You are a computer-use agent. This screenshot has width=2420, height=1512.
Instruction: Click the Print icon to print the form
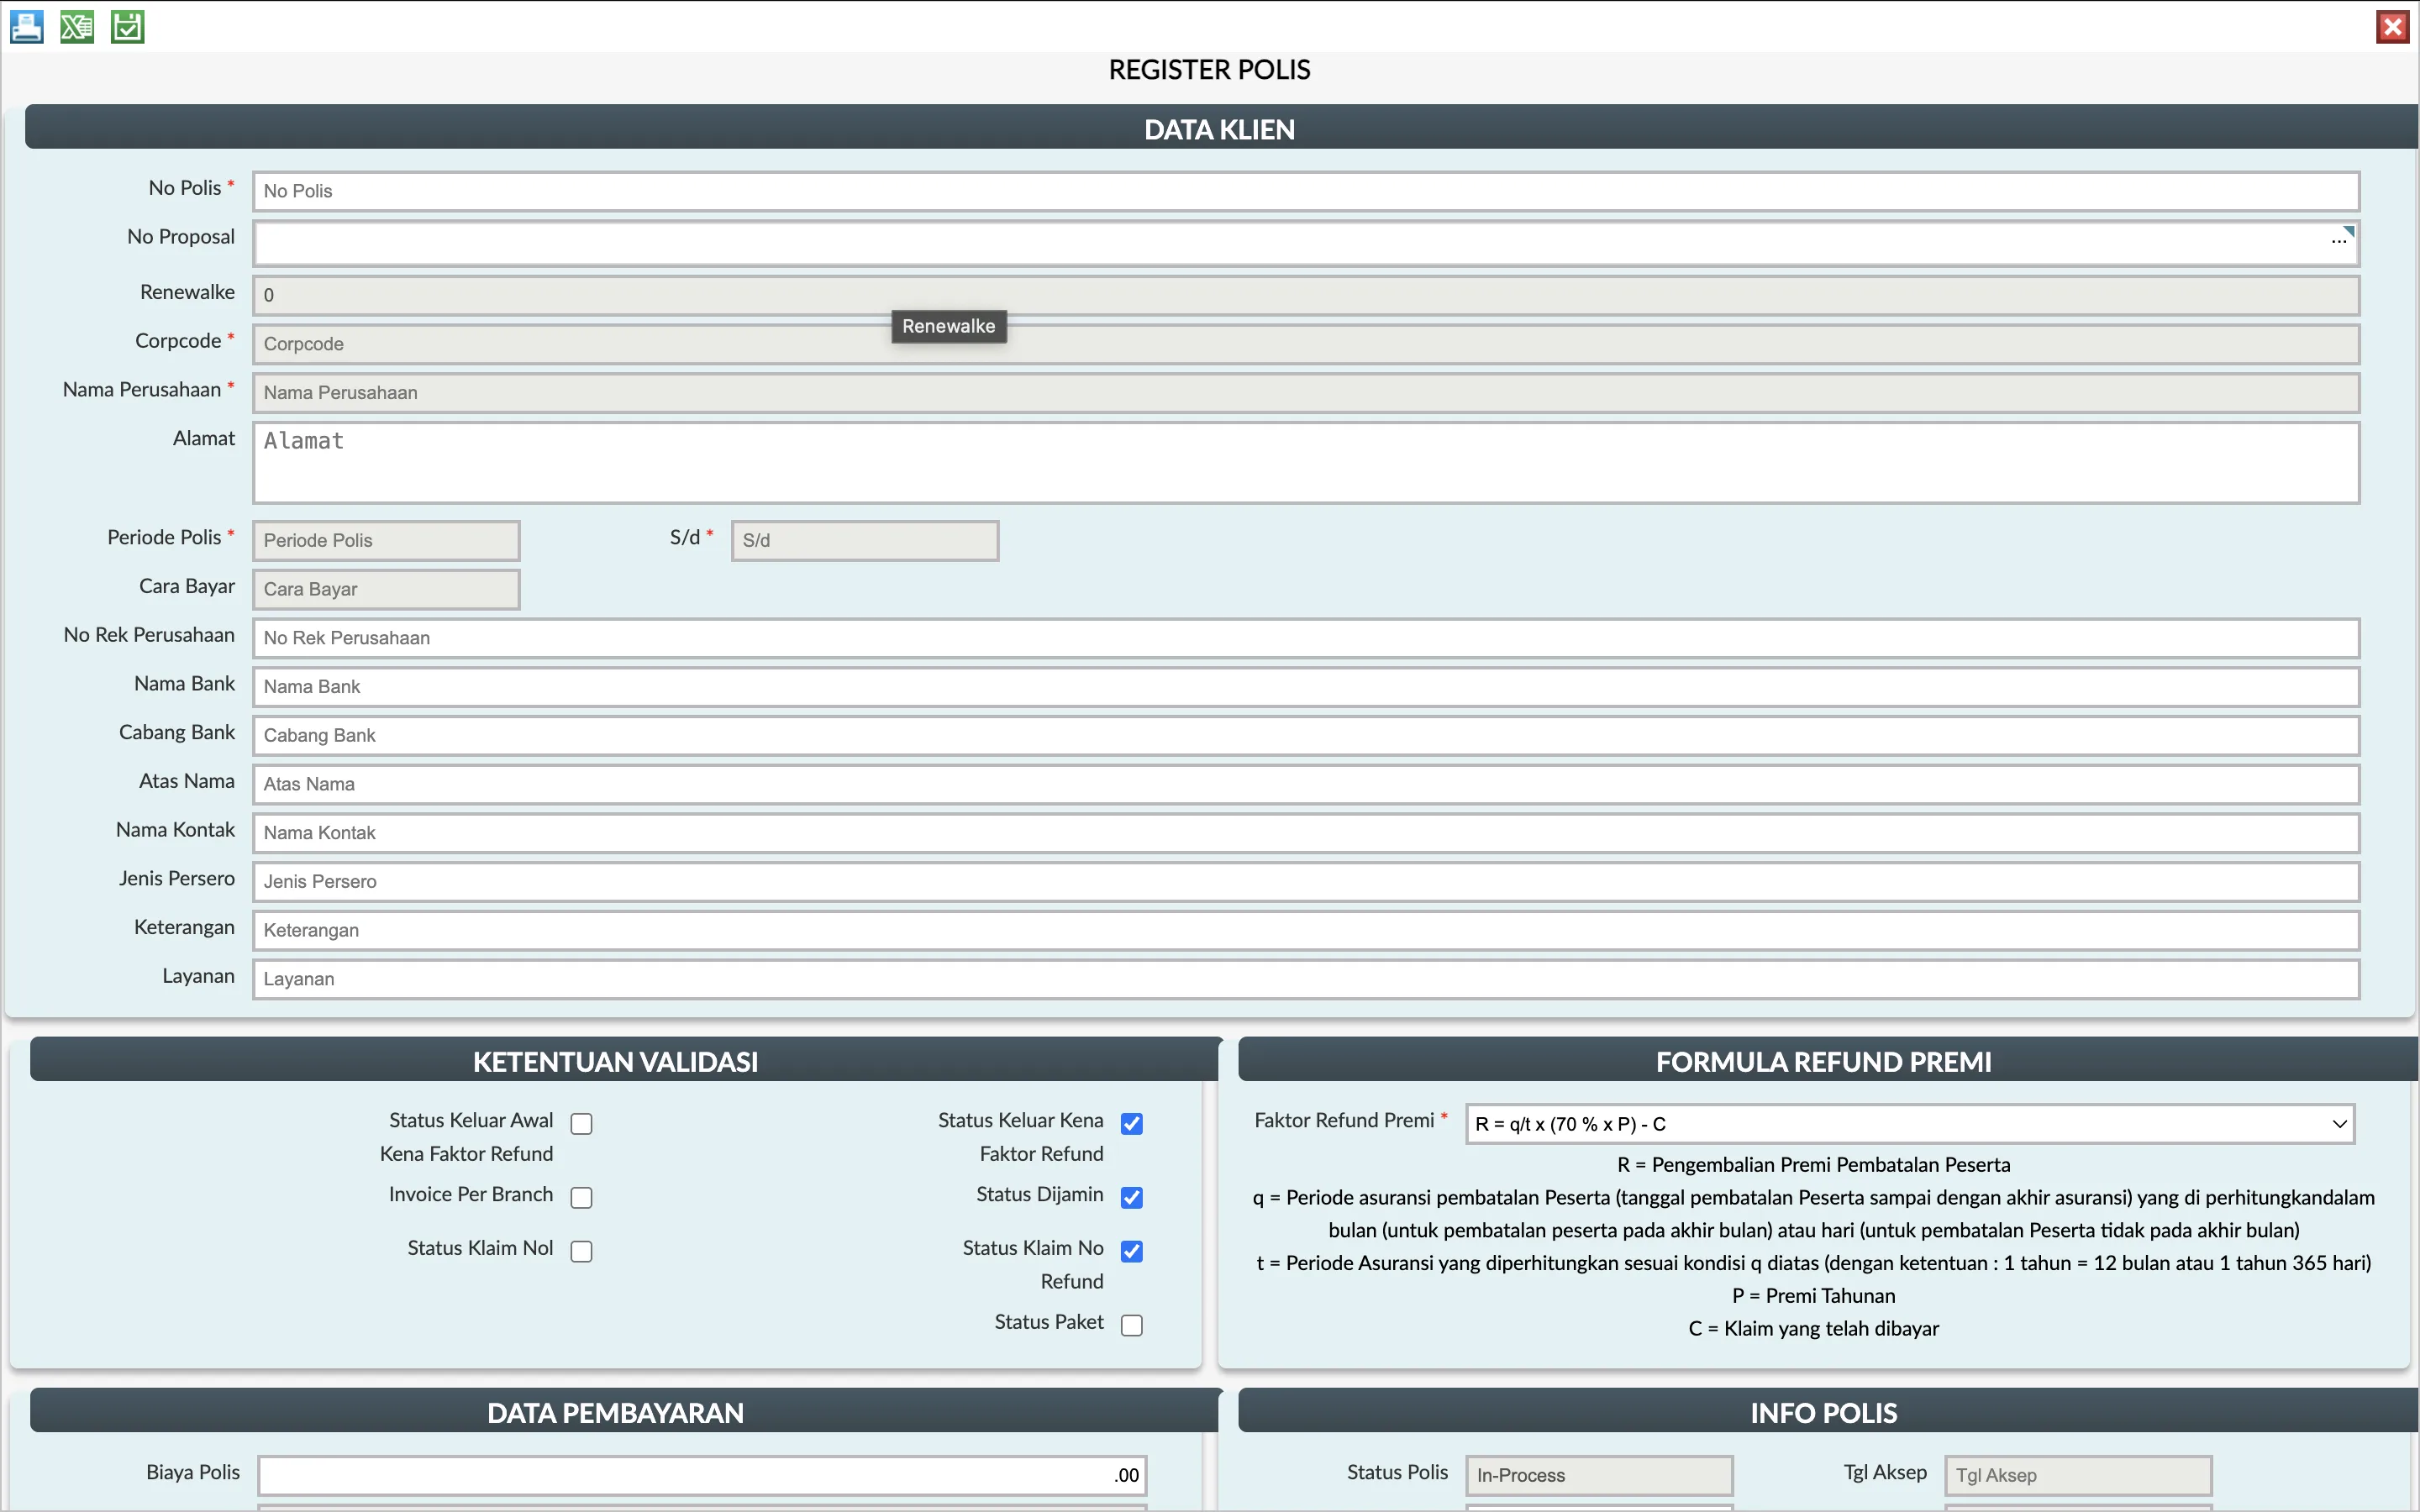point(27,26)
